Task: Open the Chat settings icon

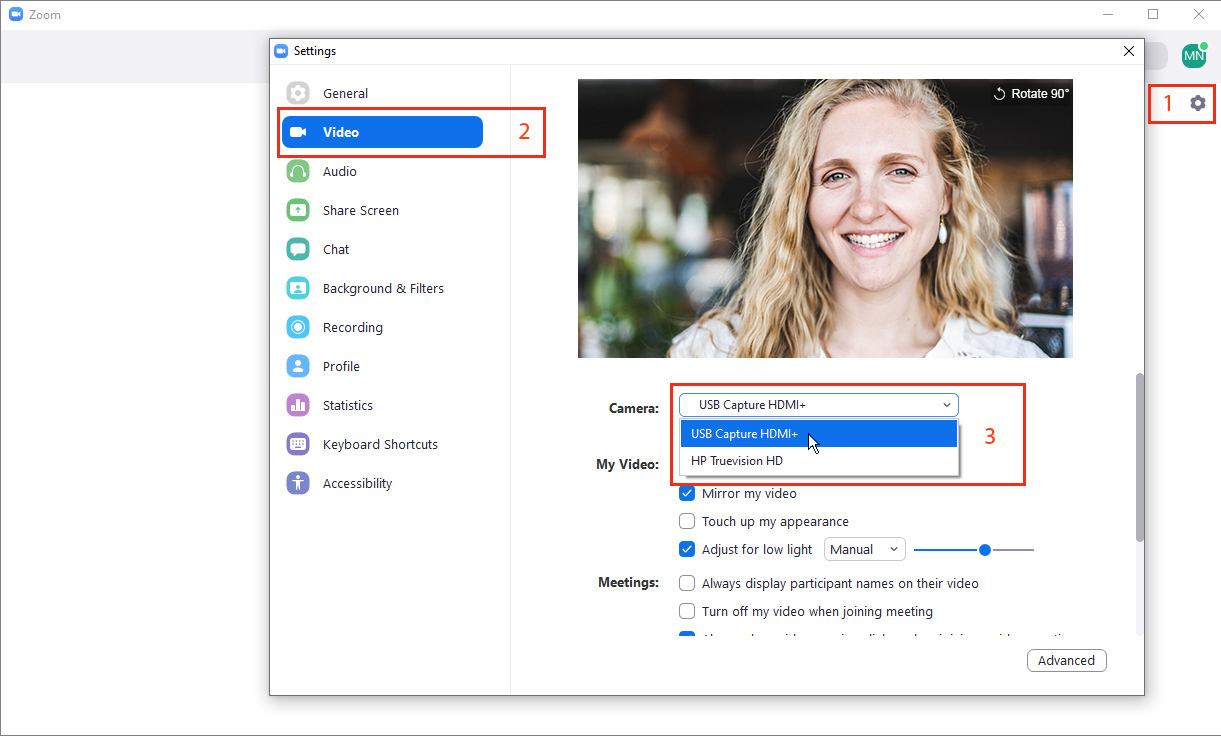Action: pyautogui.click(x=298, y=249)
